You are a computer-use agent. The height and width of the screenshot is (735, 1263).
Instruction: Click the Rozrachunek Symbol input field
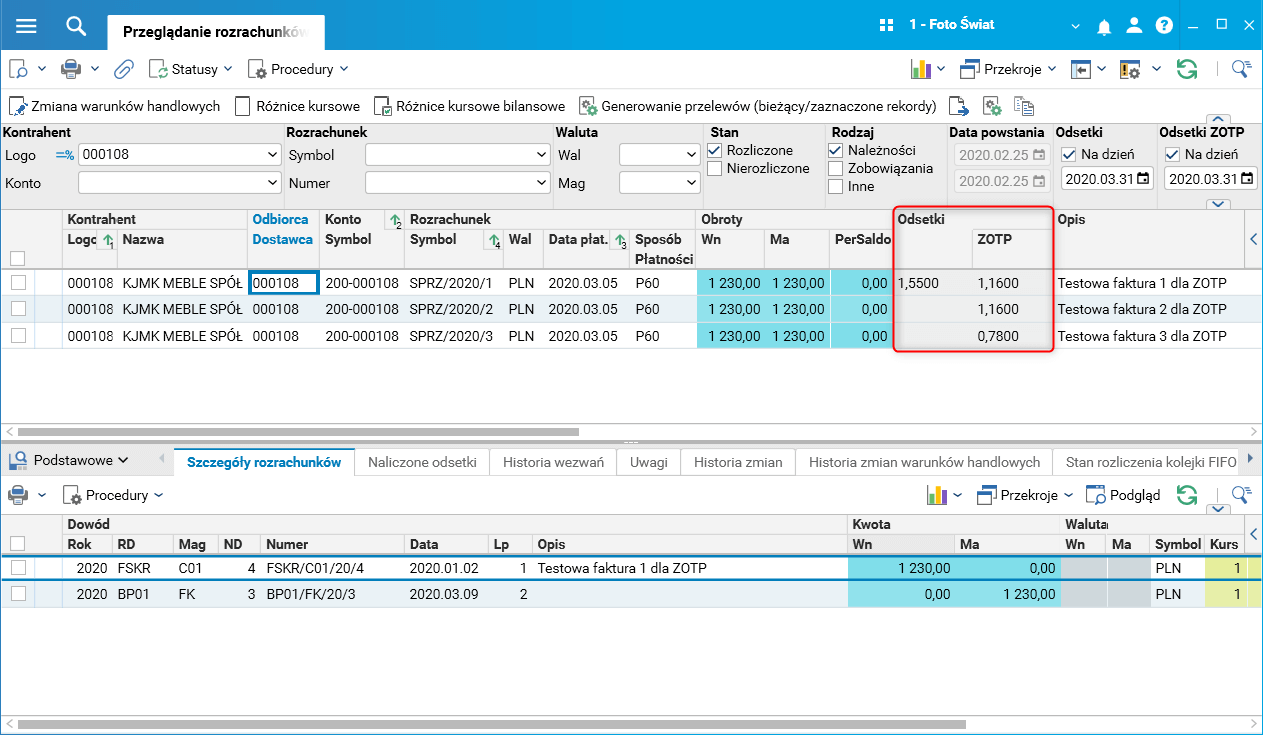[450, 155]
